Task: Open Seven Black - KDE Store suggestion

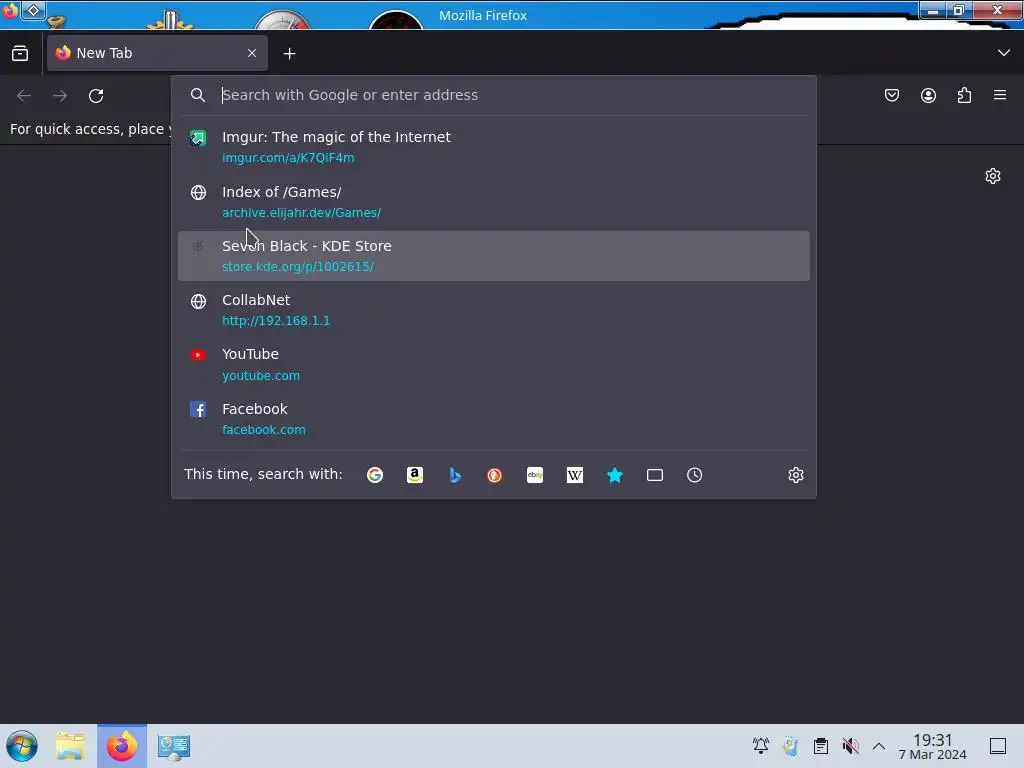Action: pos(494,256)
